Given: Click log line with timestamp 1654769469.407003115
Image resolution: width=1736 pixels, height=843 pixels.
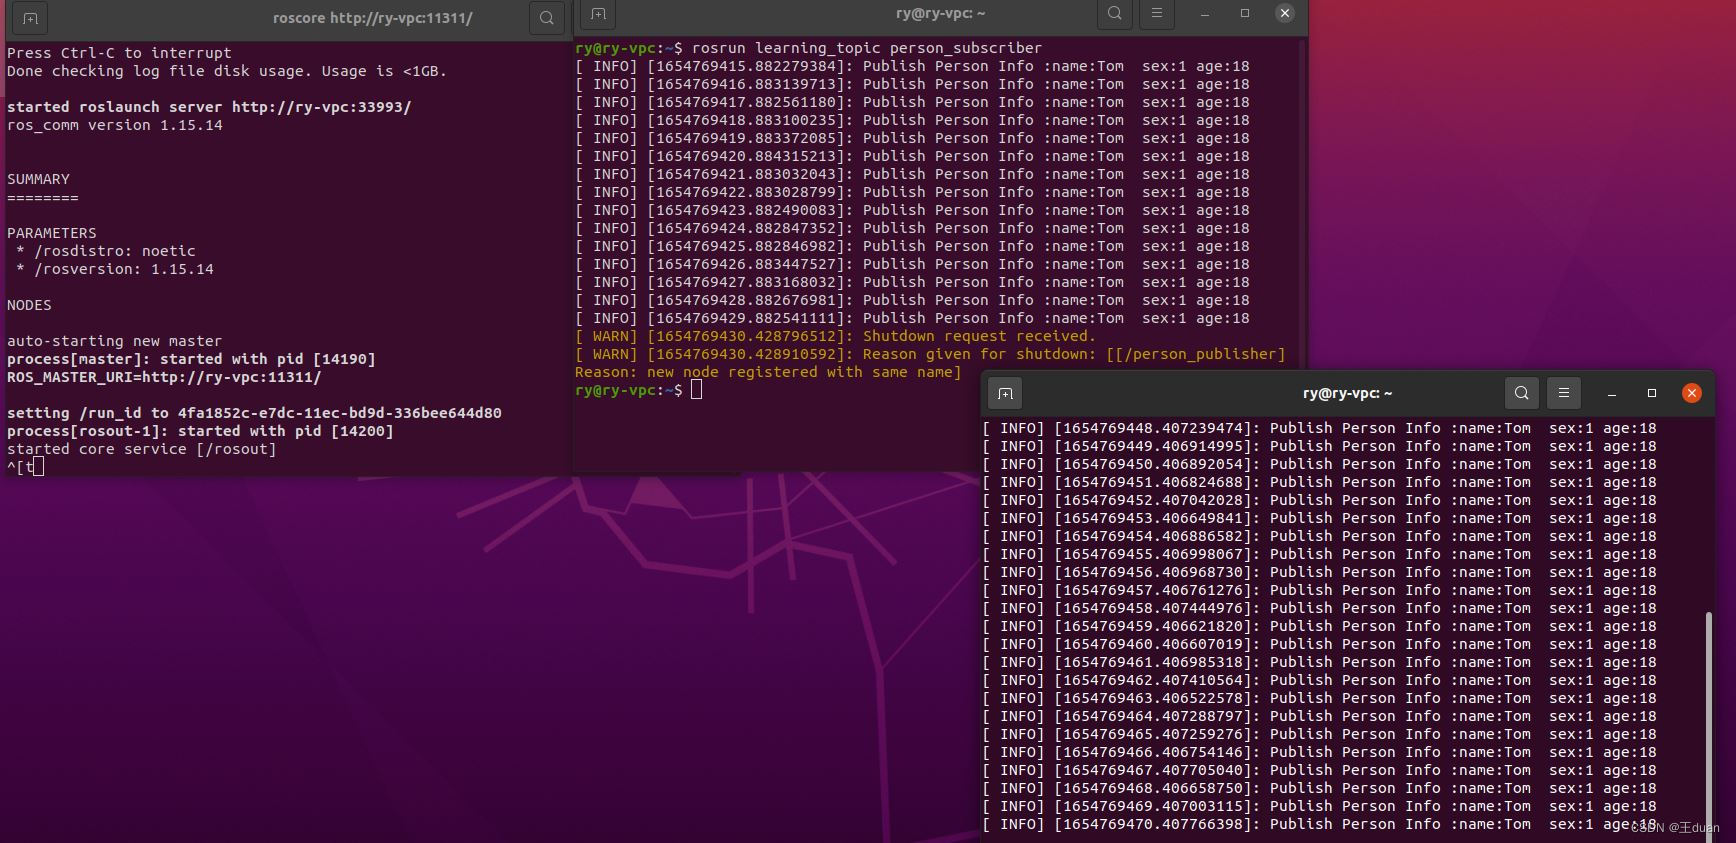Looking at the screenshot, I should [x=1319, y=806].
